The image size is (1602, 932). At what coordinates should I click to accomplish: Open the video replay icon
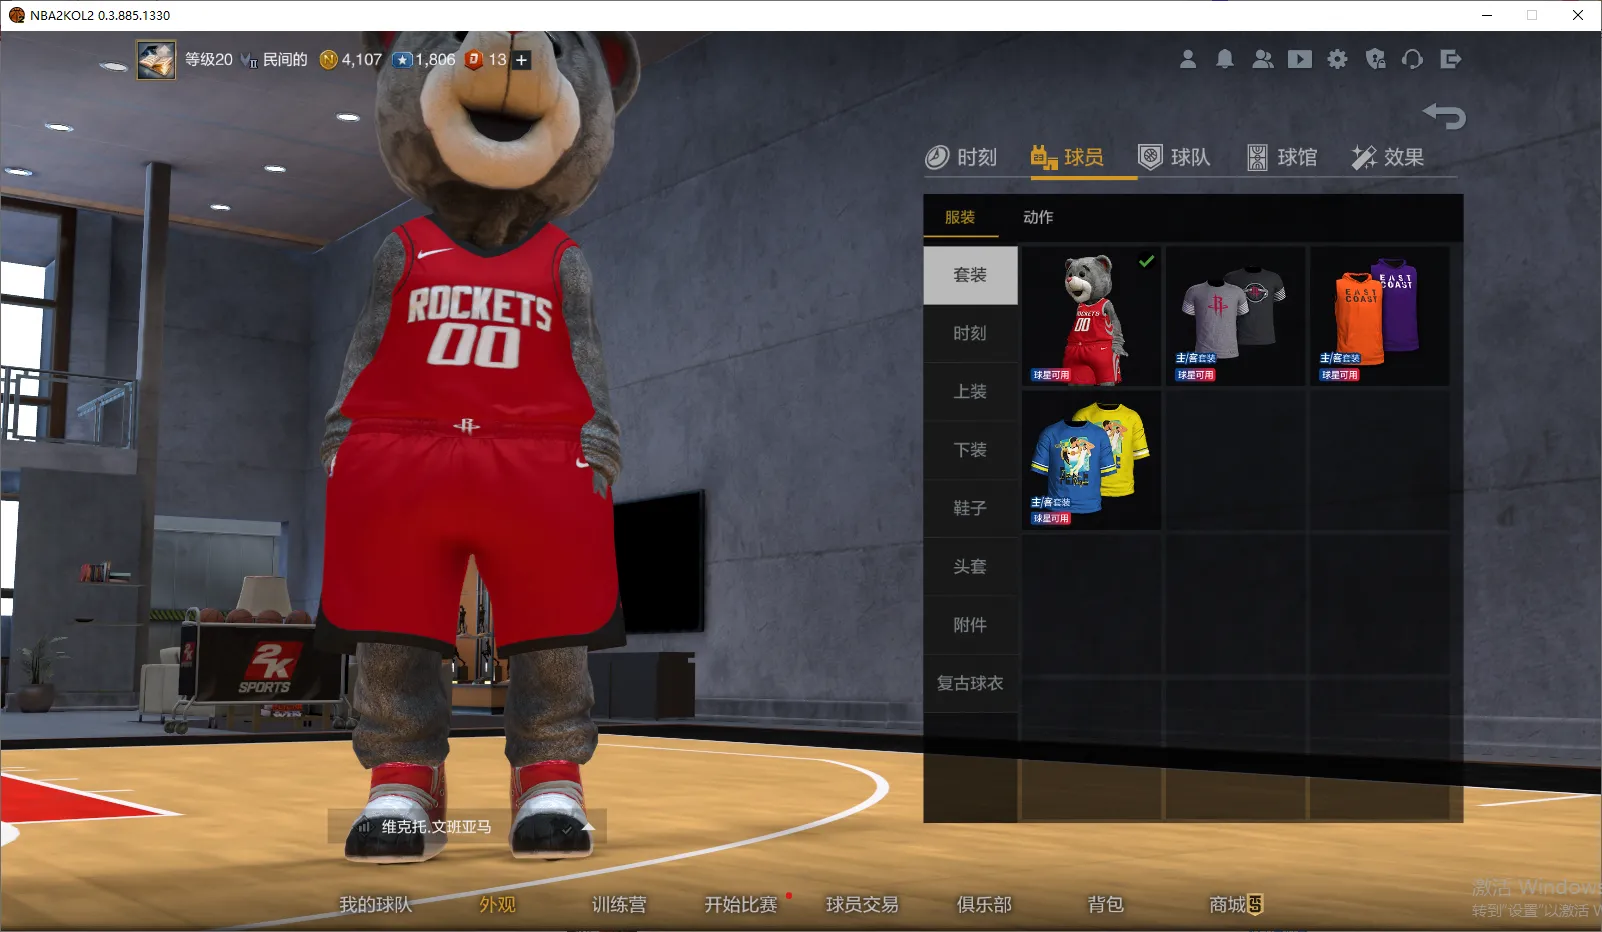(x=1300, y=60)
